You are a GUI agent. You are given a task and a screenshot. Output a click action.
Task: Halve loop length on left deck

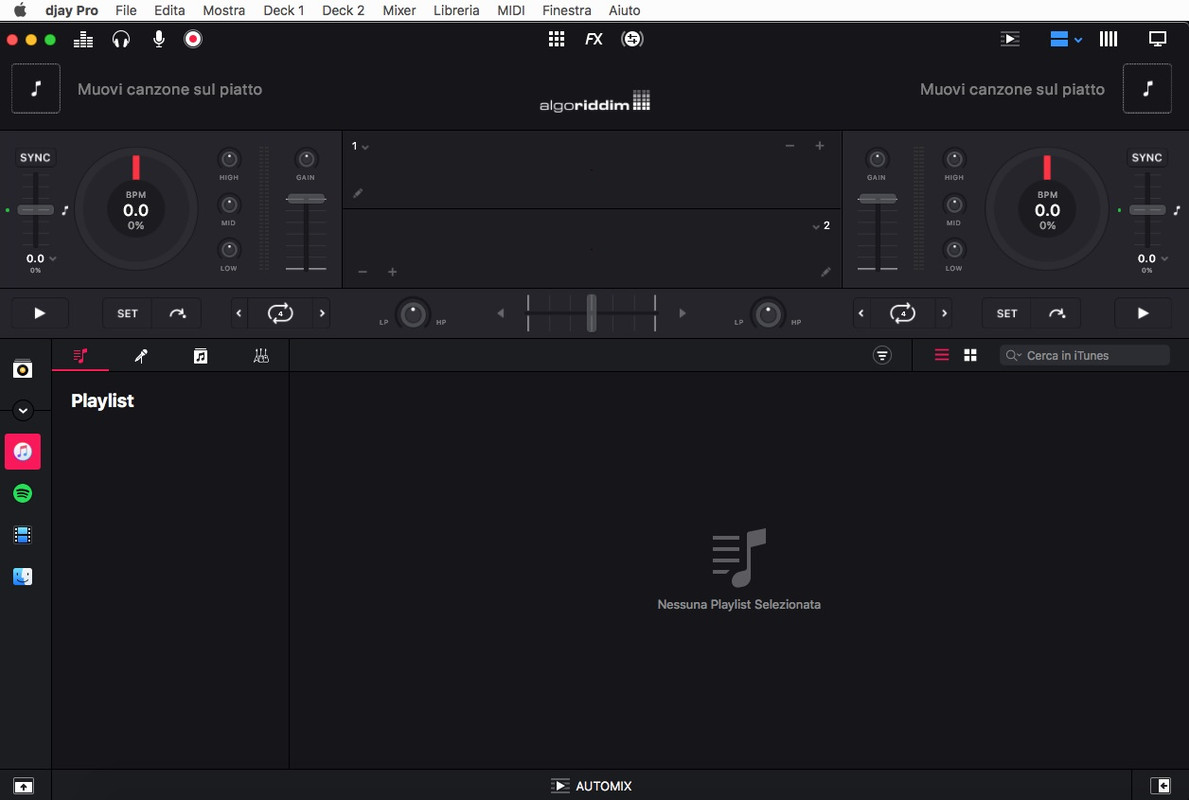pos(239,313)
